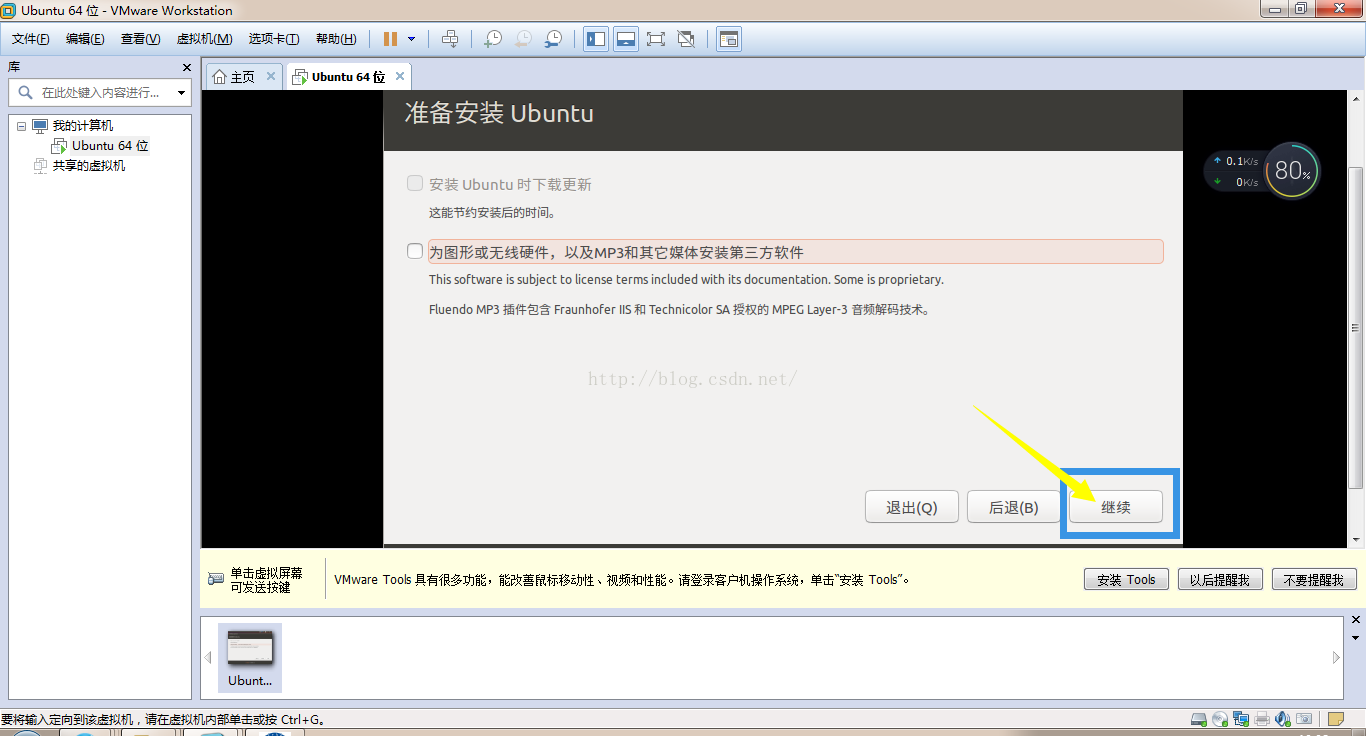Select 我的计算机 in the library tree

pyautogui.click(x=83, y=126)
